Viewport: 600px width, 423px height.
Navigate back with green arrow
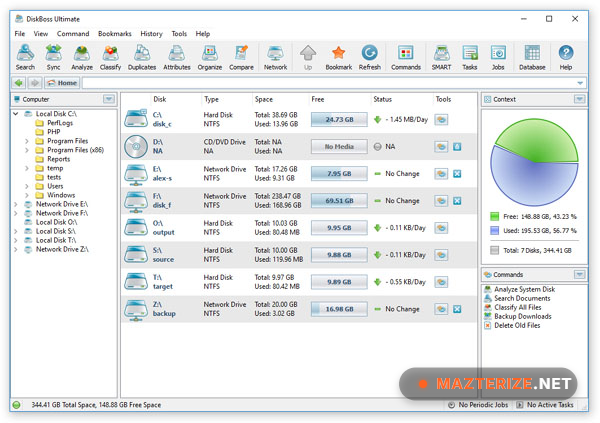19,83
